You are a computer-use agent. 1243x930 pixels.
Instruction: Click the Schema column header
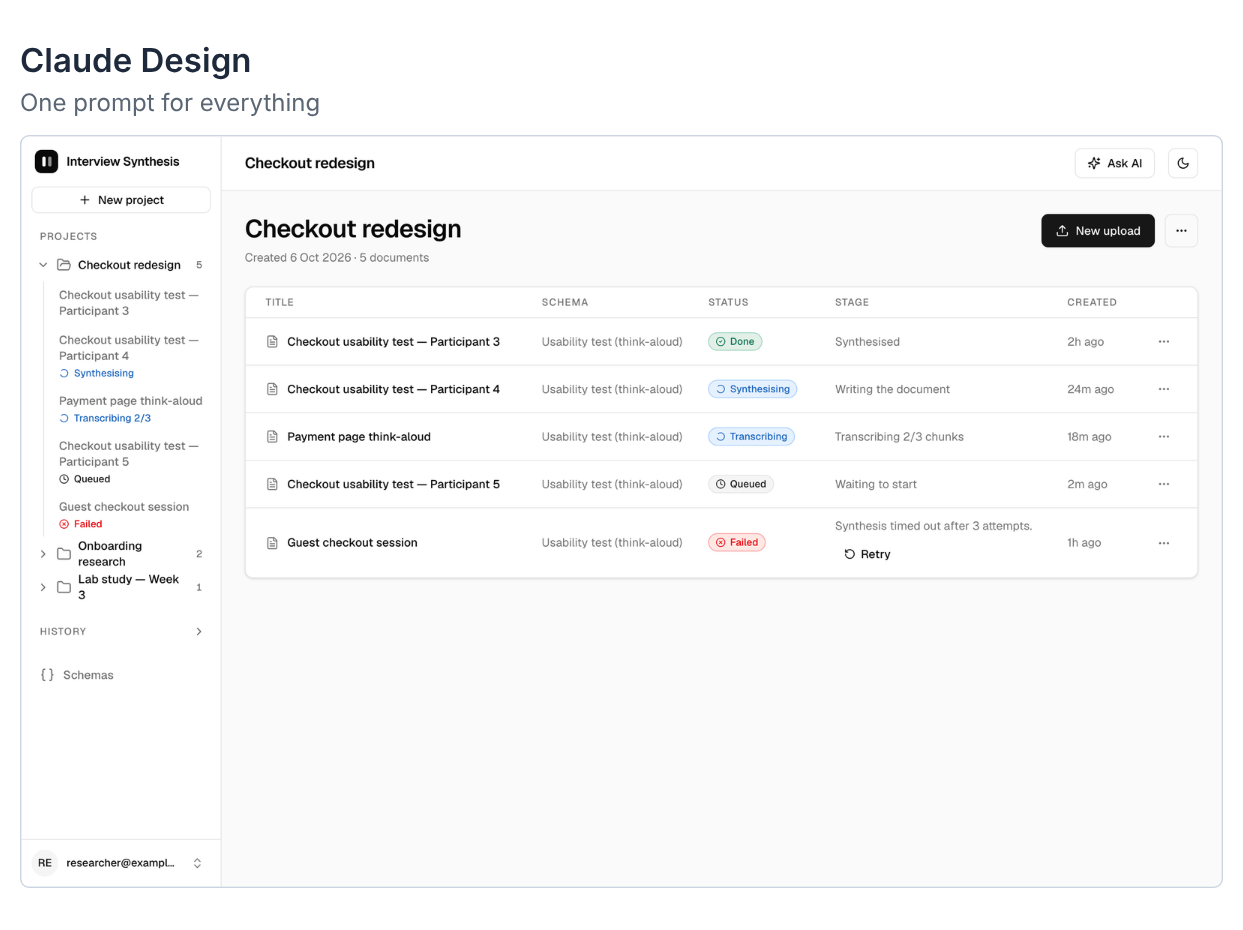point(565,302)
